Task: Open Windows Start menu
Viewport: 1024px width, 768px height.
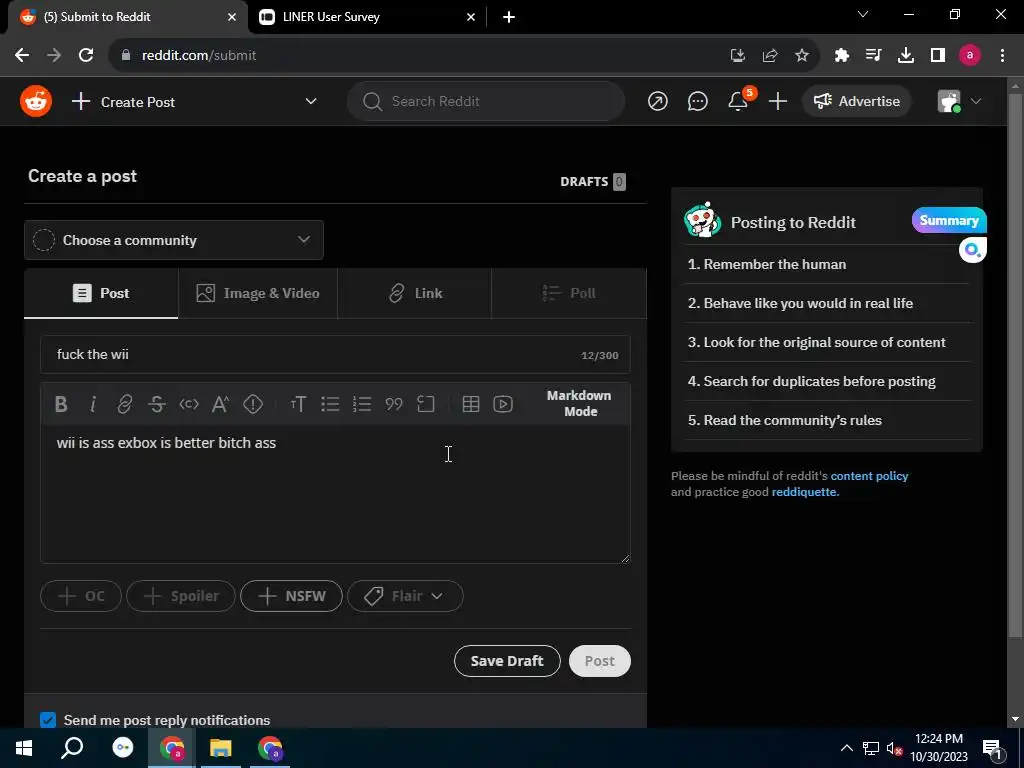Action: pos(24,748)
